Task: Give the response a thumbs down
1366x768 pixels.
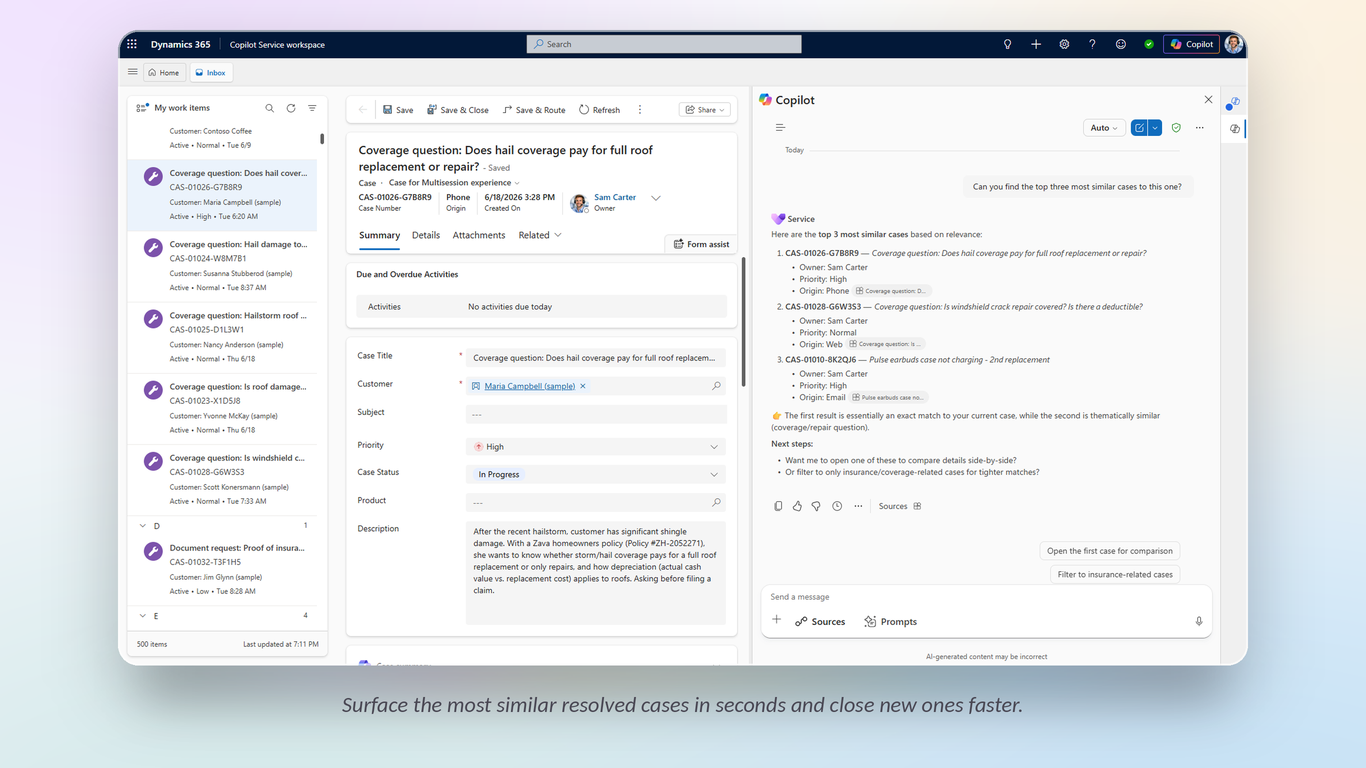Action: coord(816,506)
